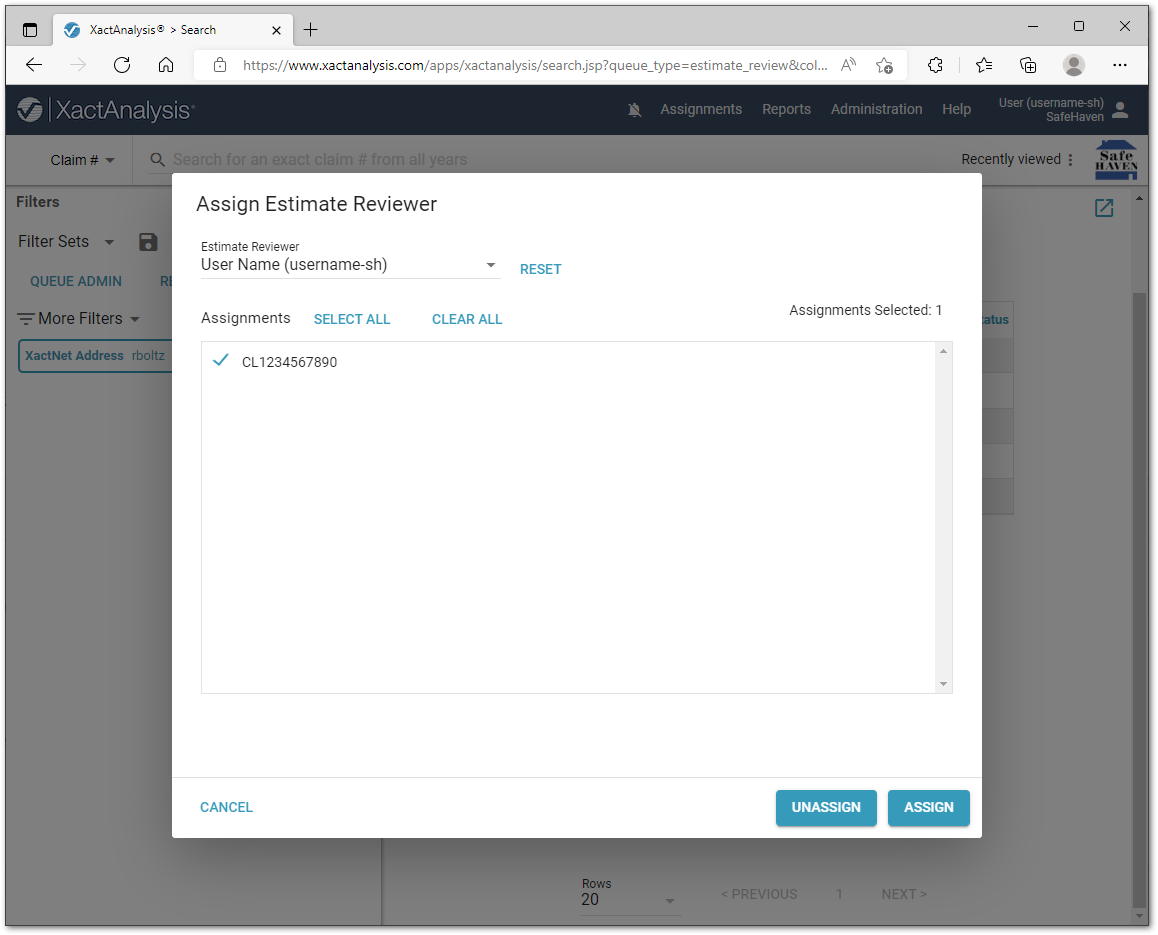Click the Recently viewed label
This screenshot has height=935, width=1158.
pyautogui.click(x=1010, y=160)
